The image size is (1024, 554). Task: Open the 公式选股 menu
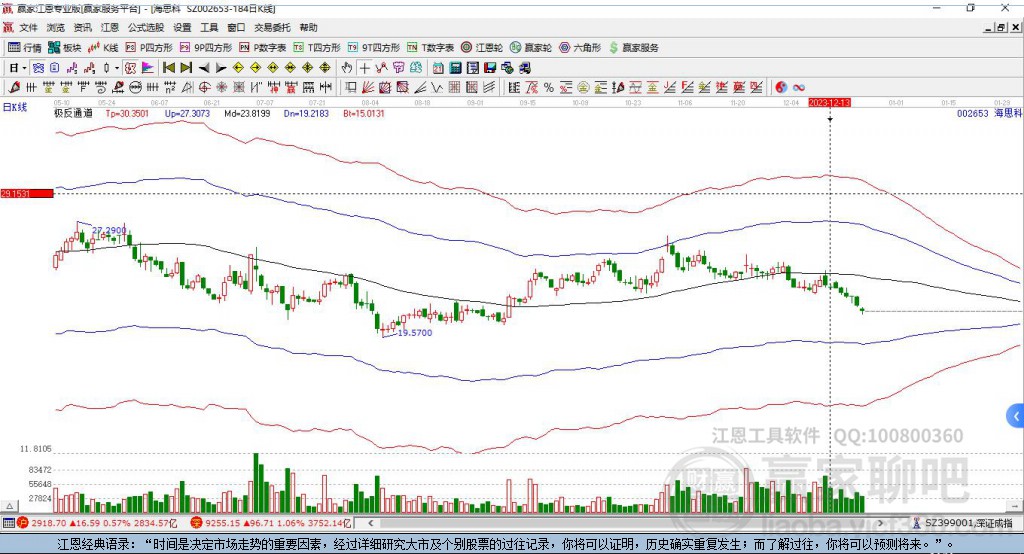[x=146, y=27]
